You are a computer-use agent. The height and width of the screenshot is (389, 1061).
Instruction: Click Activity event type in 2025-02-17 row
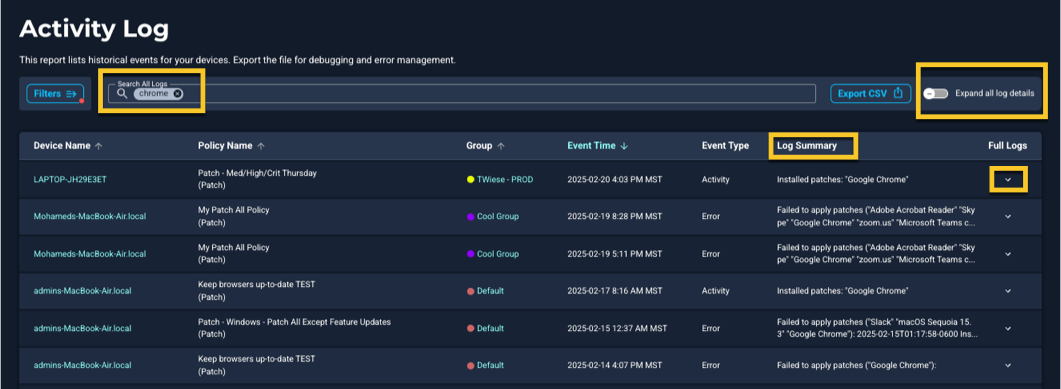click(x=716, y=291)
